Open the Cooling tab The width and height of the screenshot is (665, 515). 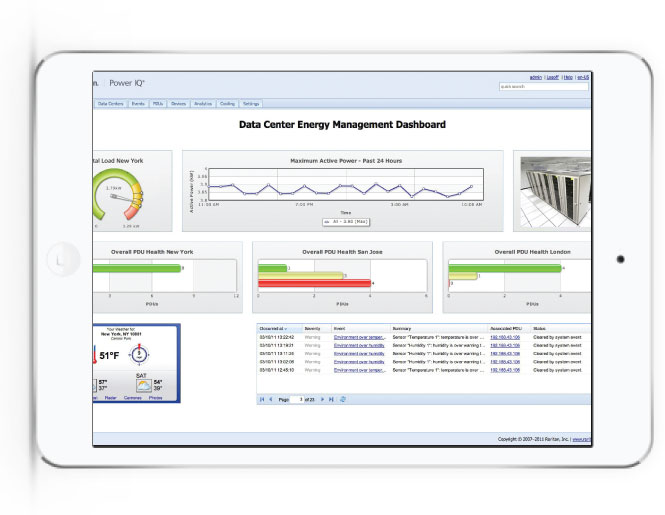click(x=227, y=103)
